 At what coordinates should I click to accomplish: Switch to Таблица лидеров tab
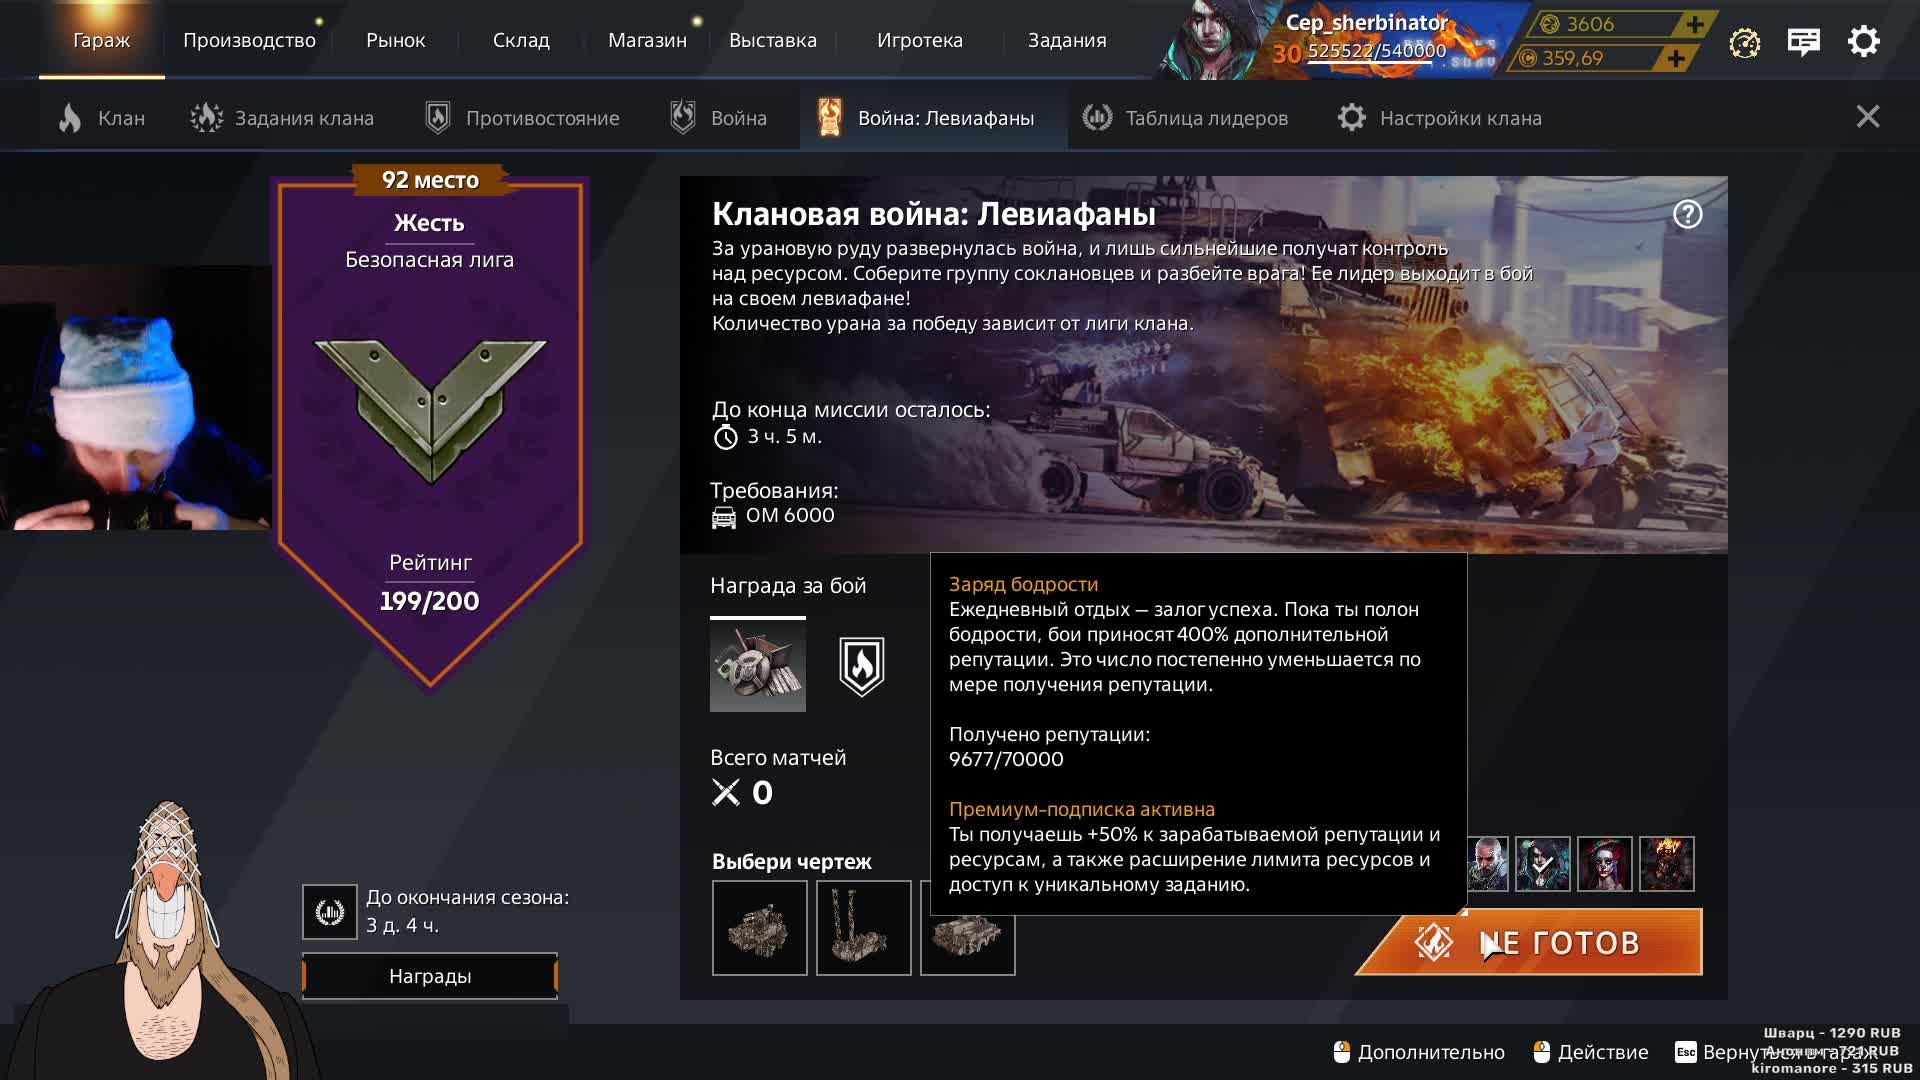[x=1185, y=118]
